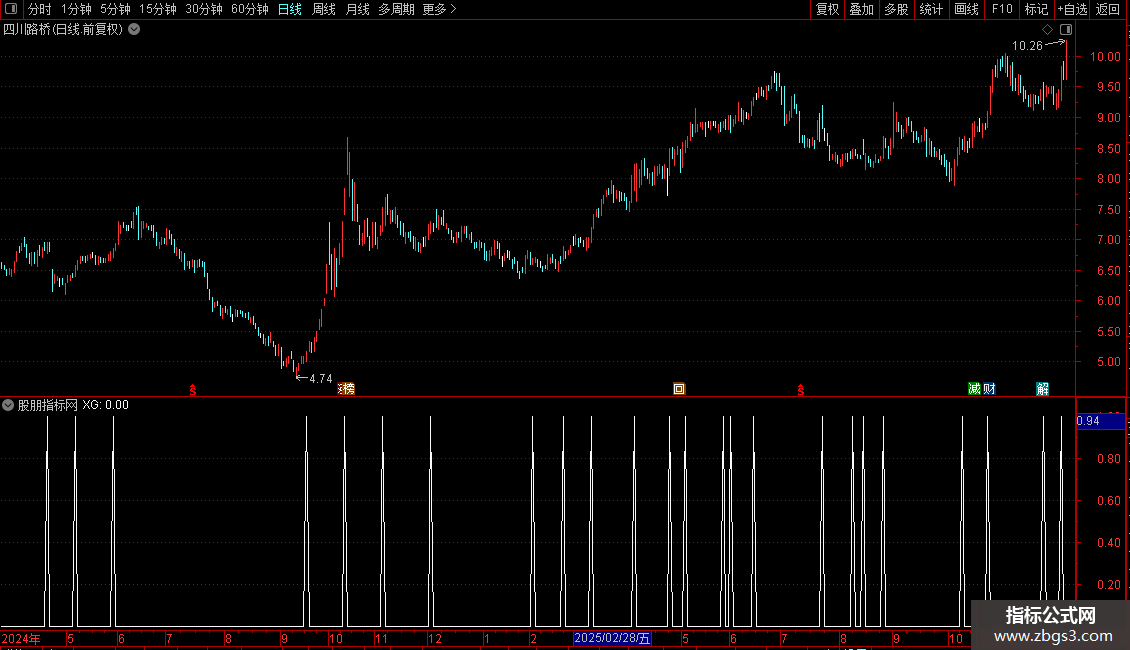The width and height of the screenshot is (1130, 650).
Task: Click the 标记 mark button
Action: [x=1036, y=9]
